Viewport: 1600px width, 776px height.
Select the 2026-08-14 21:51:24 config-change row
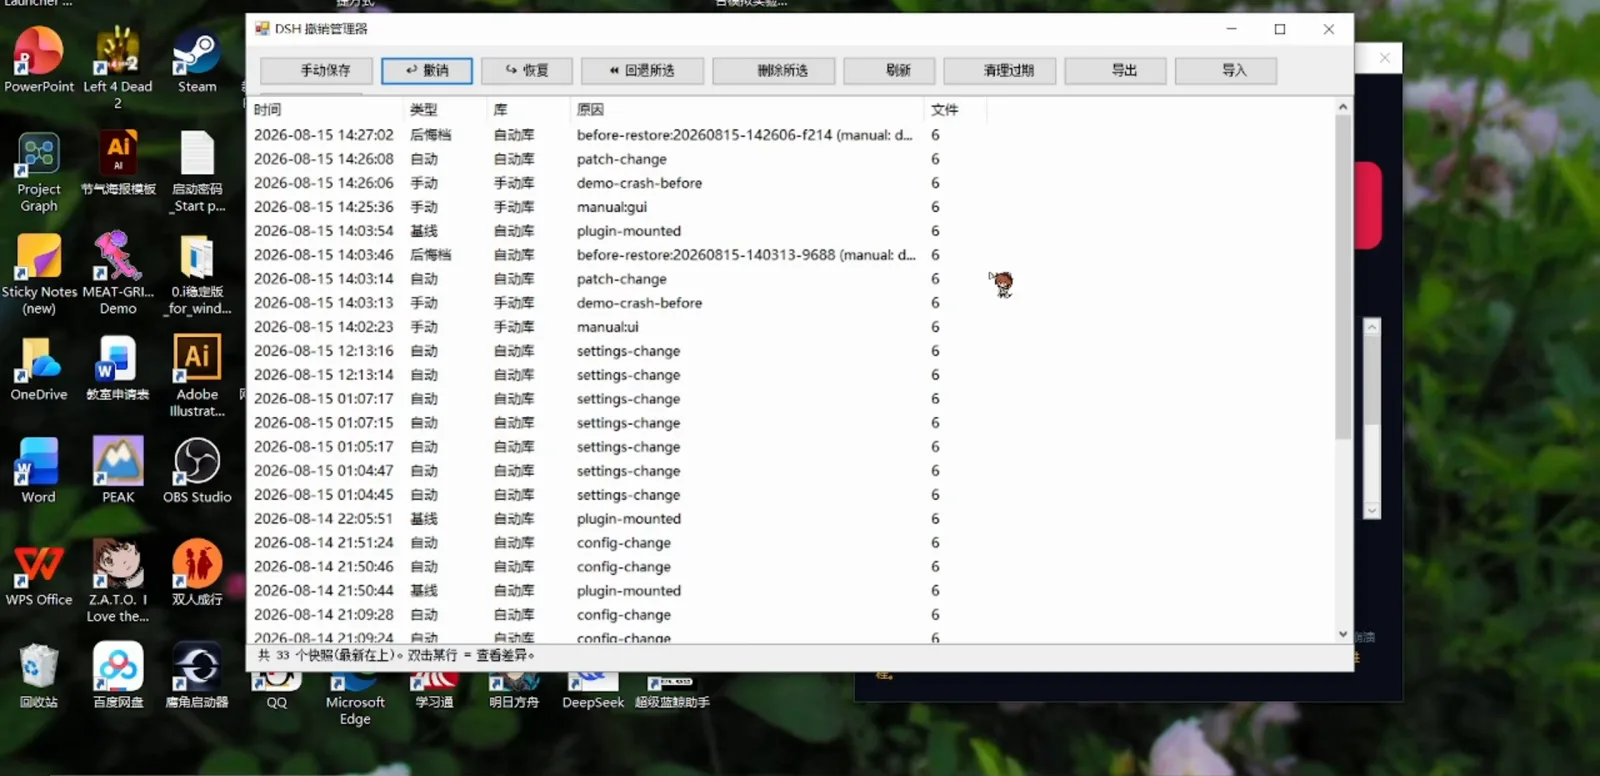click(x=616, y=543)
